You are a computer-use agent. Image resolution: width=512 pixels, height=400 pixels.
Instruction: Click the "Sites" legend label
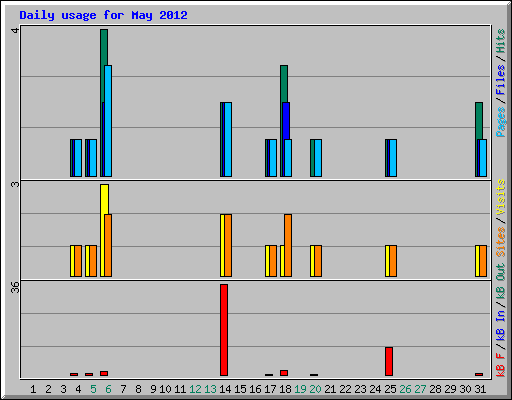click(x=501, y=242)
